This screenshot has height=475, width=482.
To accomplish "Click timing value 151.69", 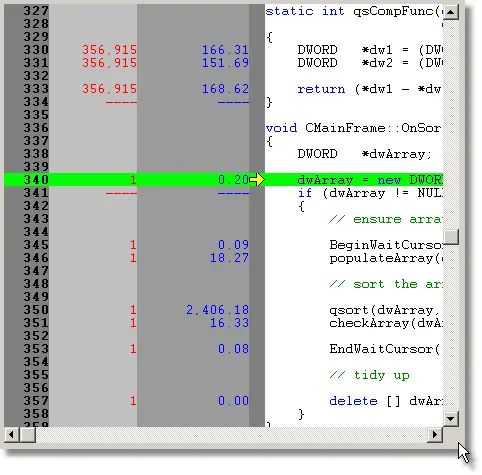I will click(x=225, y=63).
